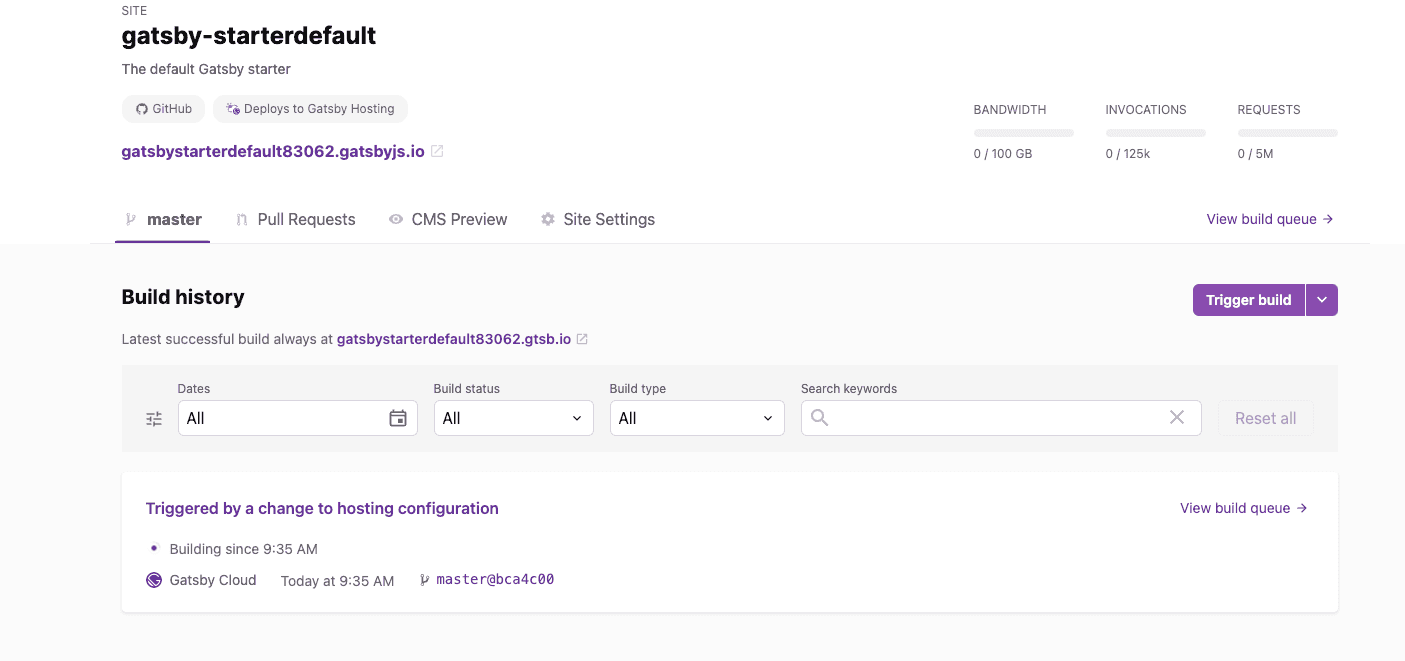Clear search keywords with the X icon

1177,418
